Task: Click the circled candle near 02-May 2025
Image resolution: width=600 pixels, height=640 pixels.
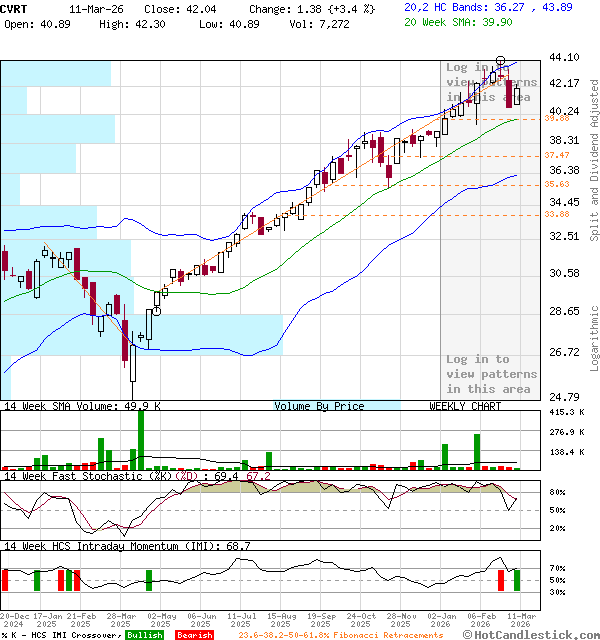Action: pyautogui.click(x=155, y=311)
